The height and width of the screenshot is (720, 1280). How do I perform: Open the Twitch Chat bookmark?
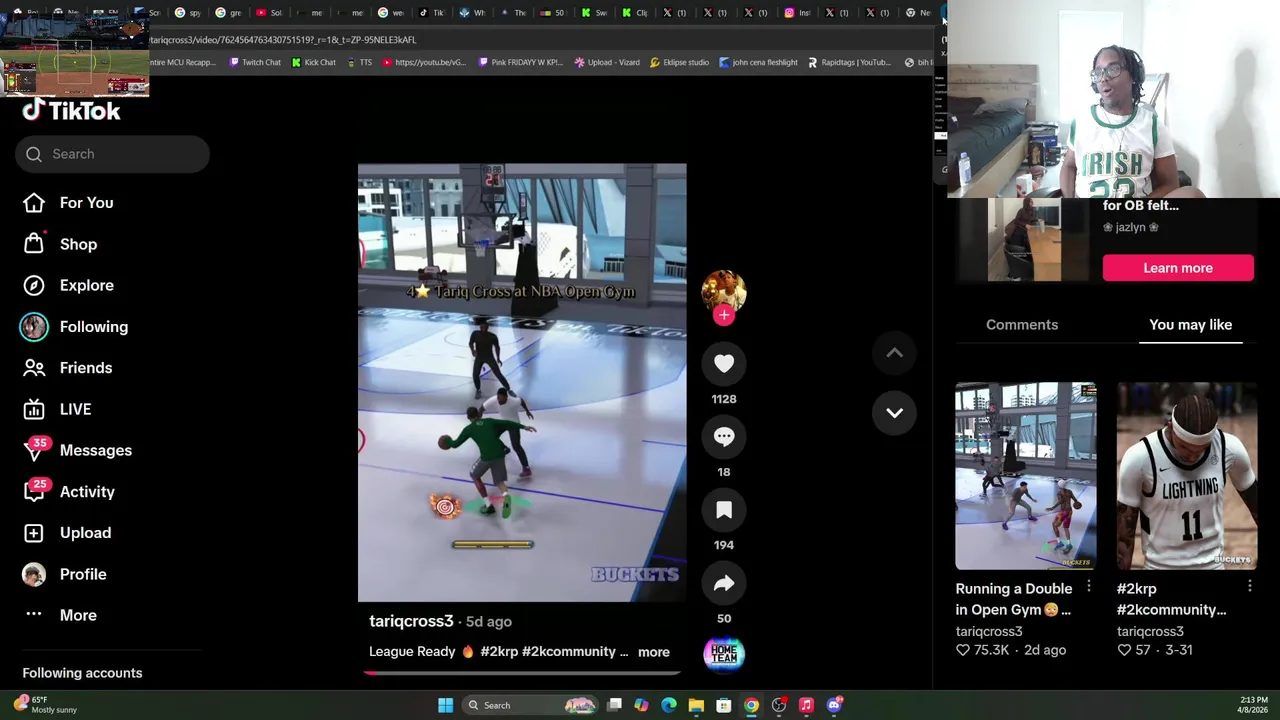click(255, 62)
